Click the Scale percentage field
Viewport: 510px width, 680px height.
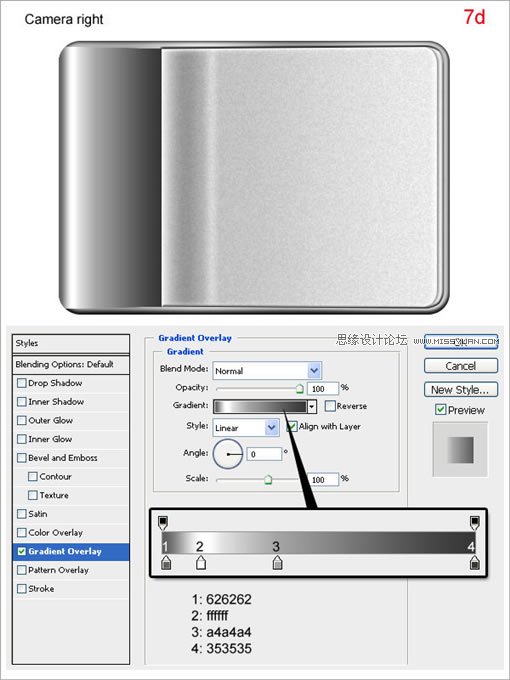coord(322,480)
